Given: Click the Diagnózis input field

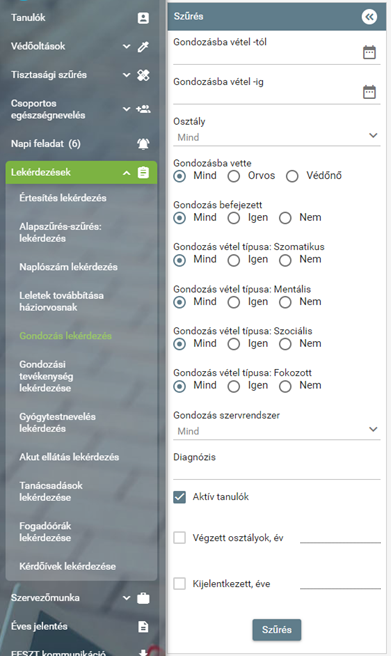Looking at the screenshot, I should (x=276, y=471).
